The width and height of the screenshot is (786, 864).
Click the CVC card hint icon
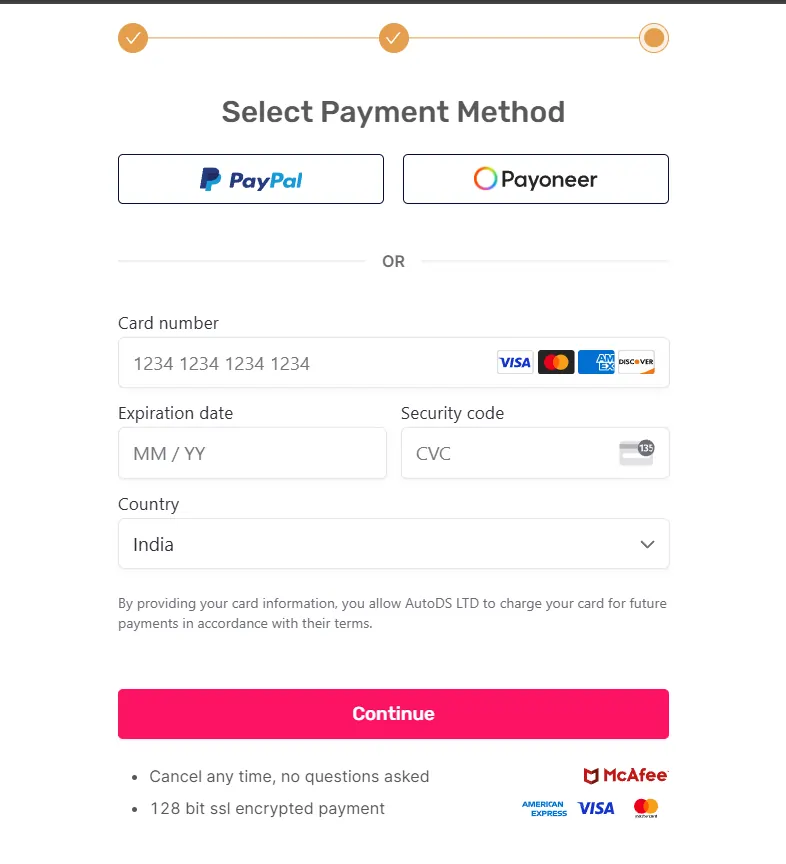tap(636, 453)
